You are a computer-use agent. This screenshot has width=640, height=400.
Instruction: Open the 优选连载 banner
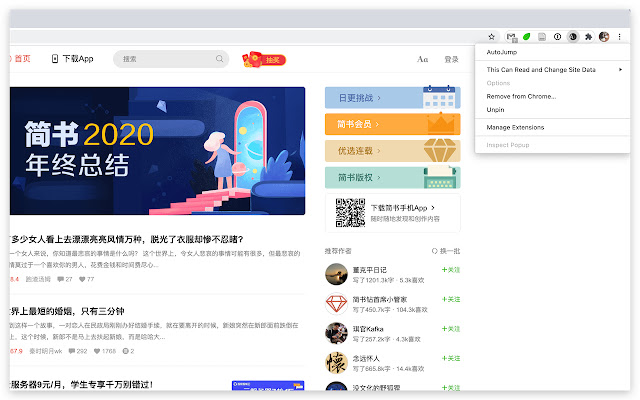click(x=393, y=151)
